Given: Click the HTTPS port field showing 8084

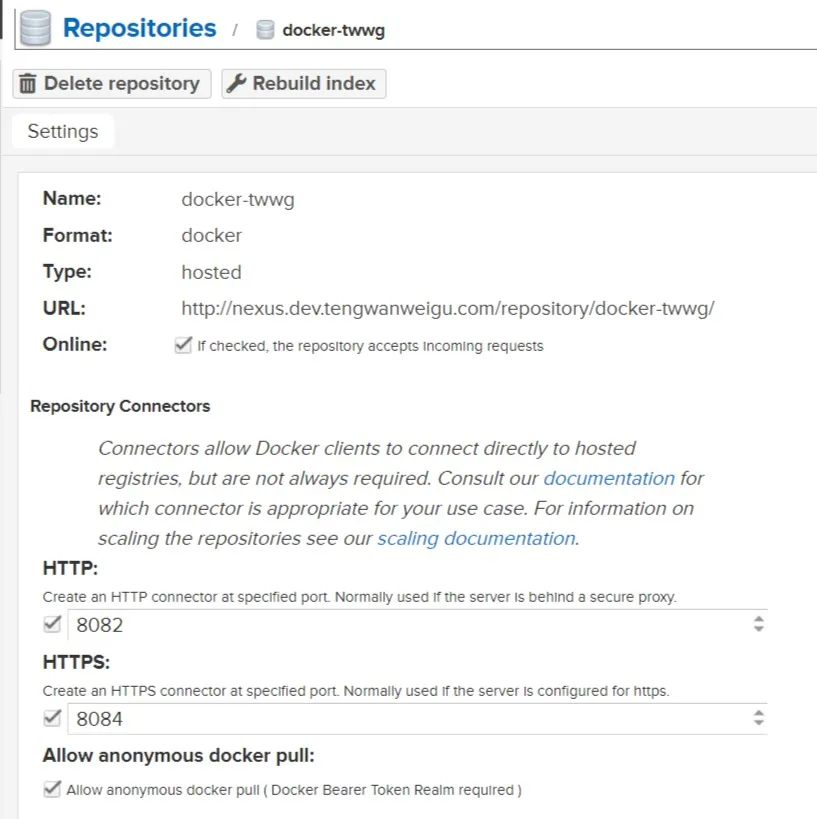Looking at the screenshot, I should point(400,718).
